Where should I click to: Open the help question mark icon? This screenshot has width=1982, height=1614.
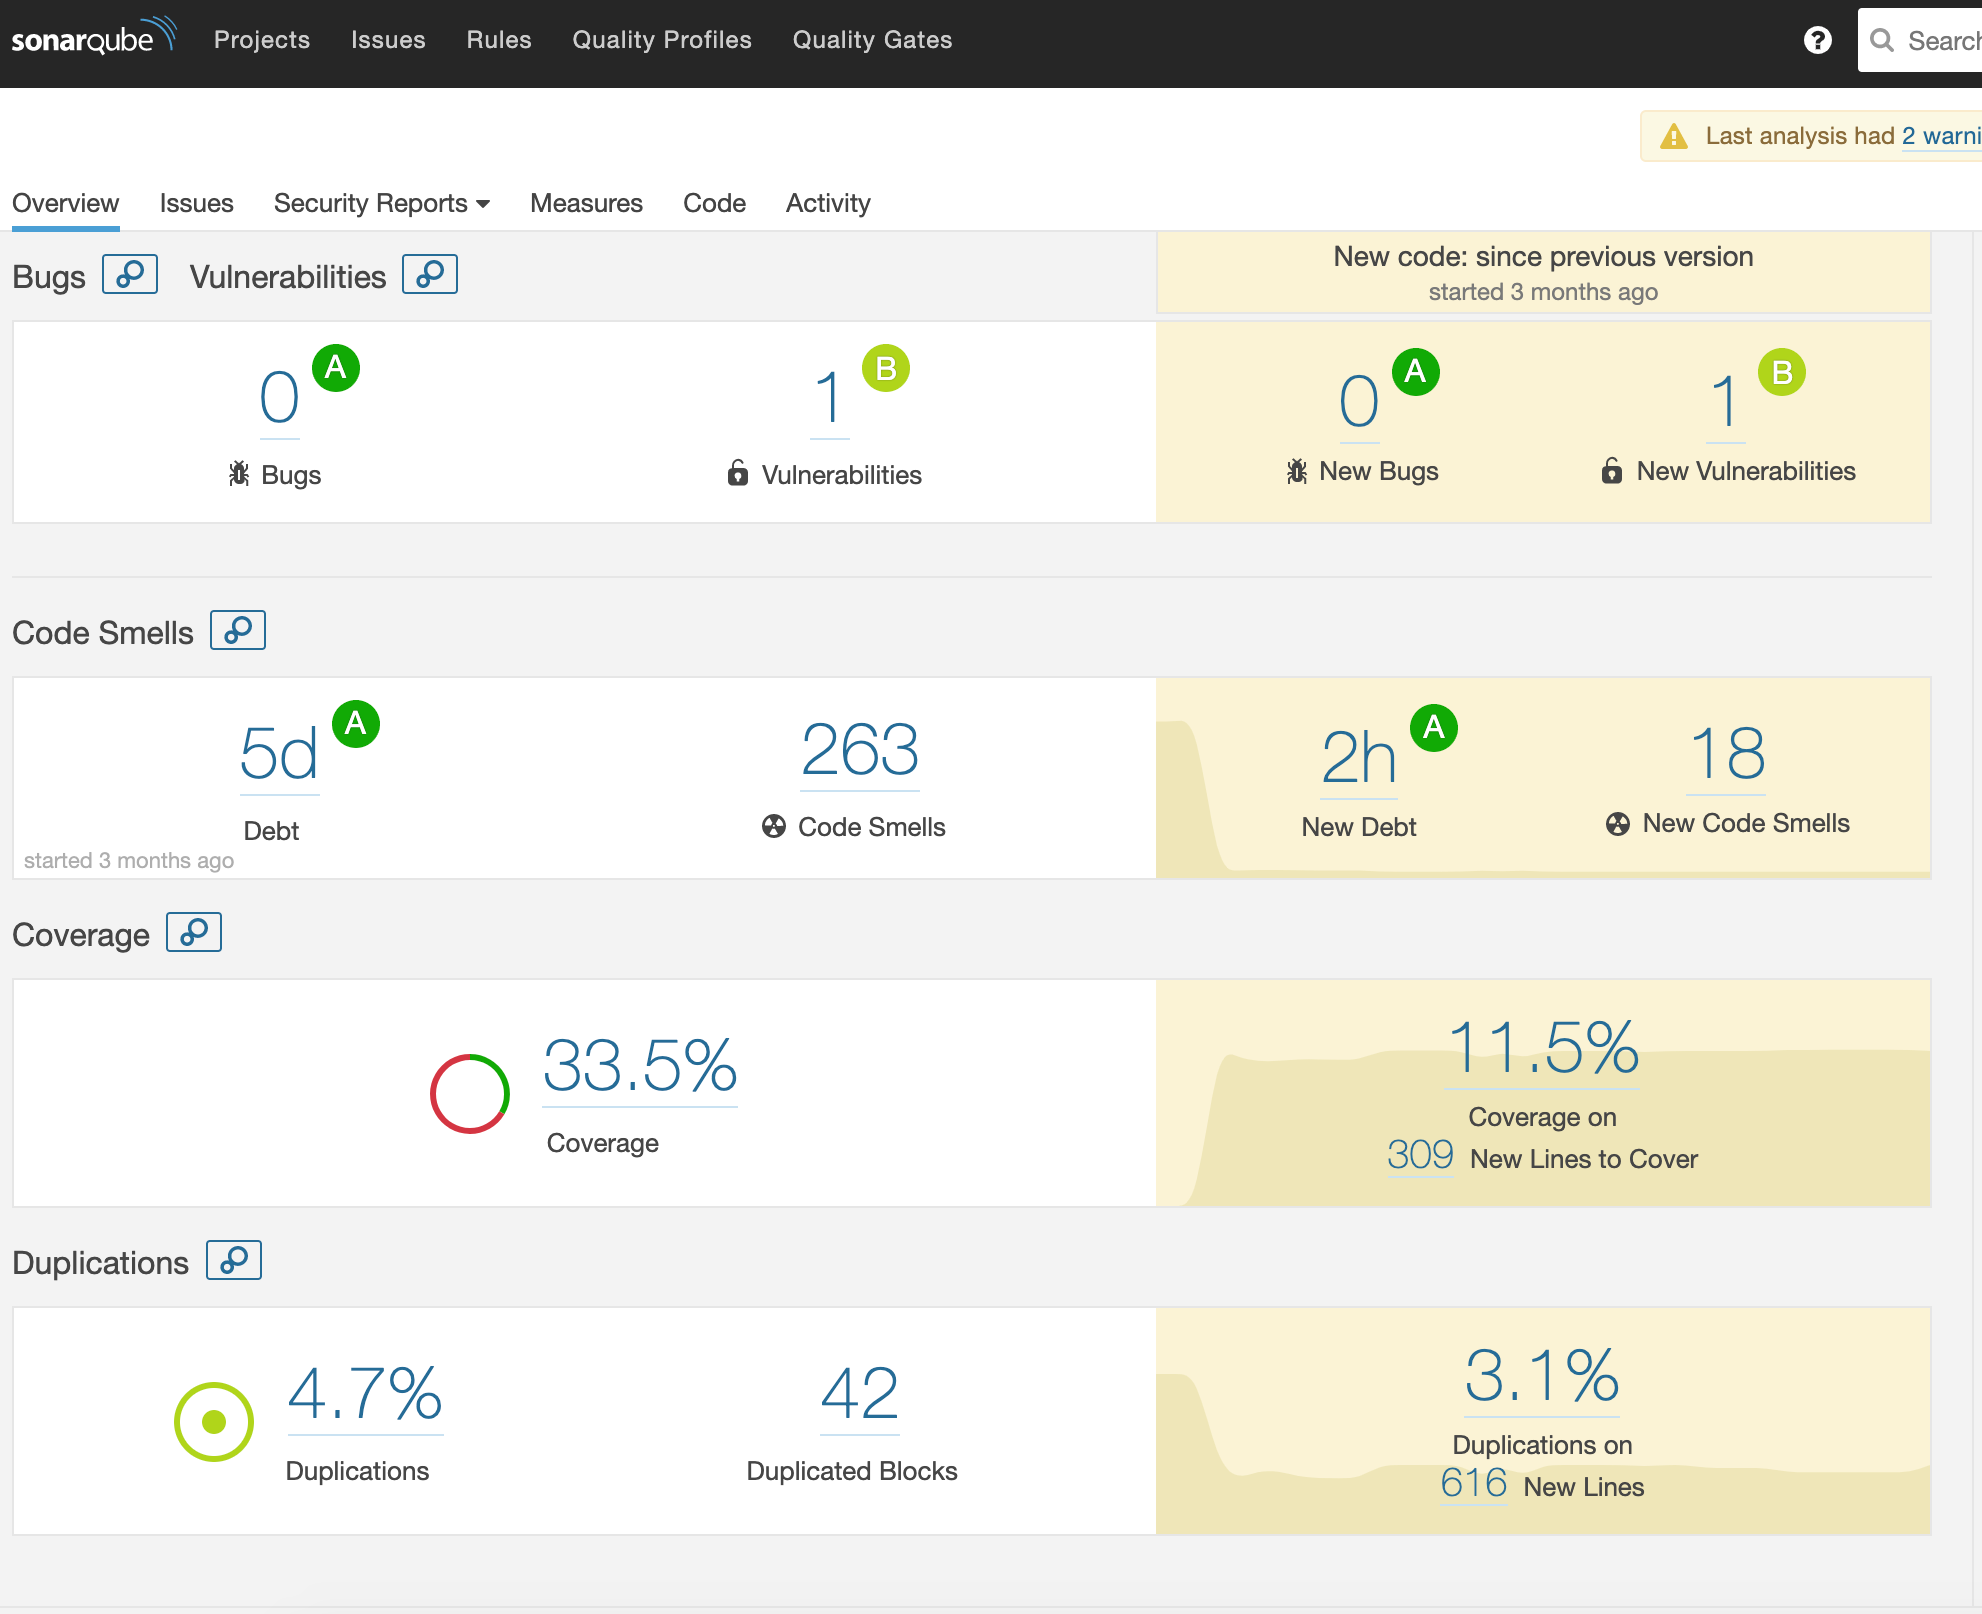[x=1817, y=40]
